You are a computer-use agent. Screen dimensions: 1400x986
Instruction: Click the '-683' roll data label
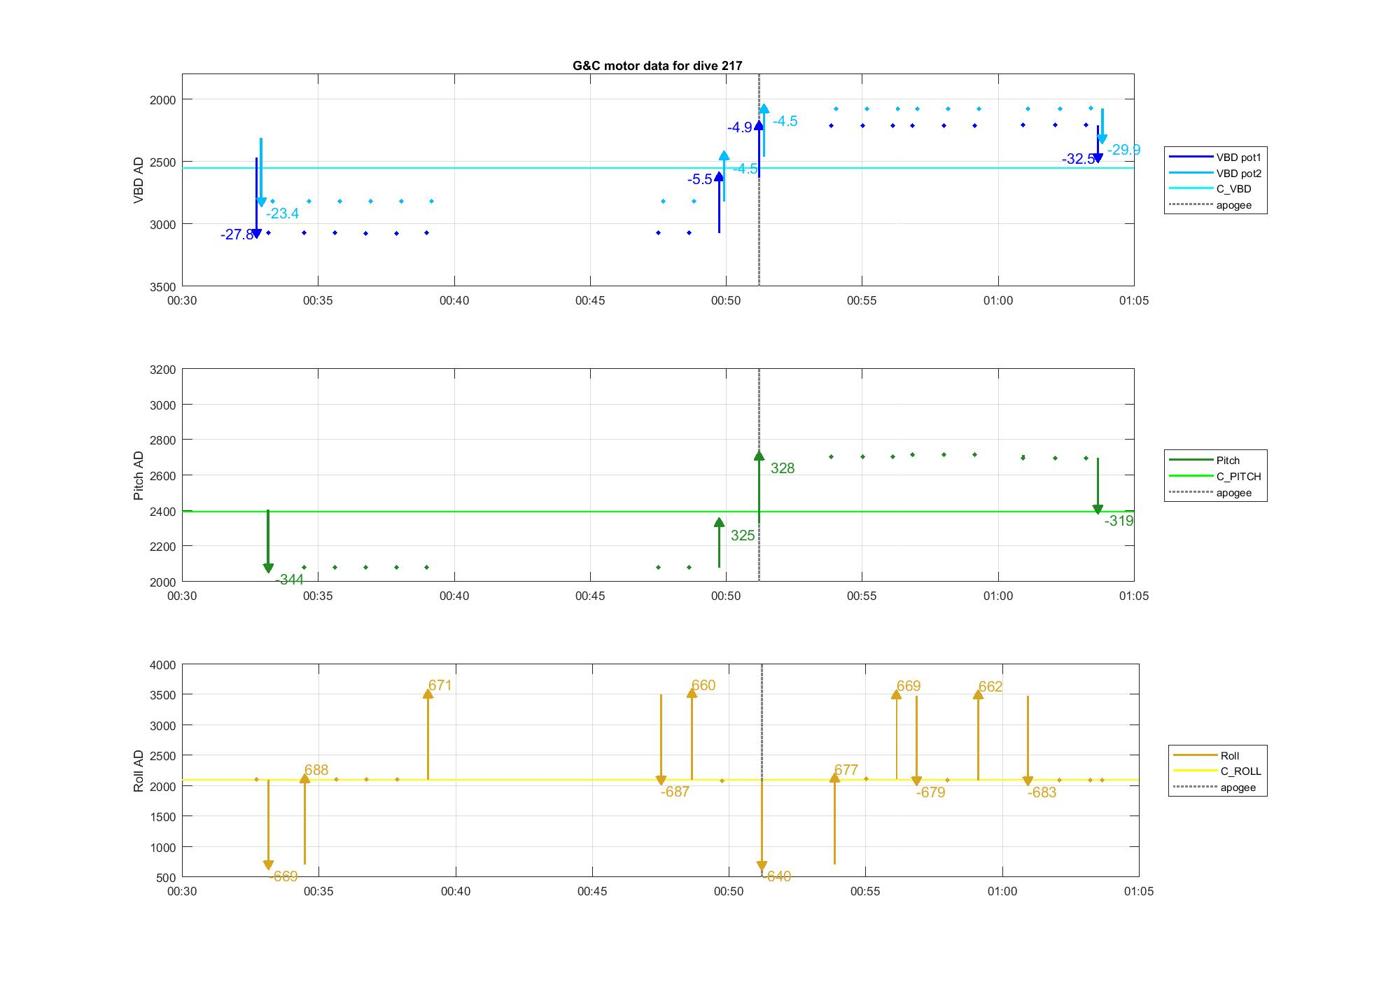1042,793
